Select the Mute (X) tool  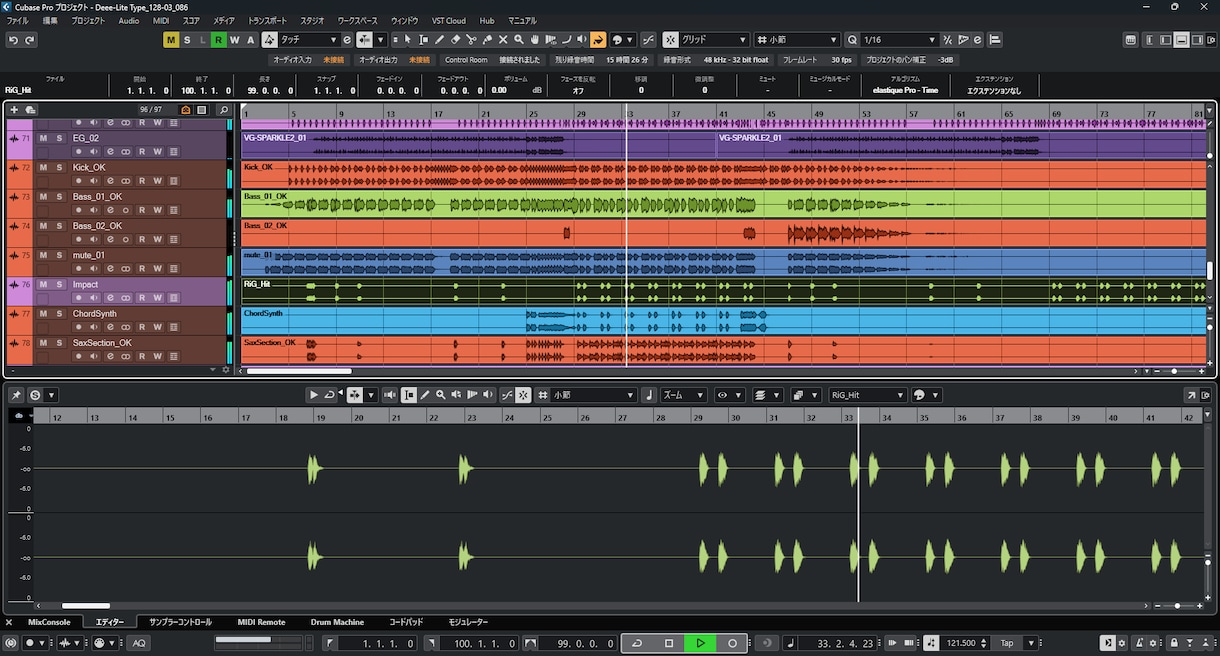pos(503,39)
